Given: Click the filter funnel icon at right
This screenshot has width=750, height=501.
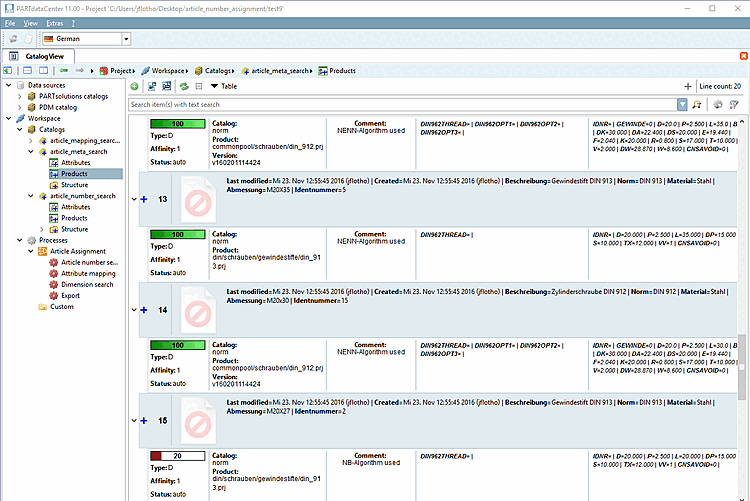Looking at the screenshot, I should tap(736, 104).
